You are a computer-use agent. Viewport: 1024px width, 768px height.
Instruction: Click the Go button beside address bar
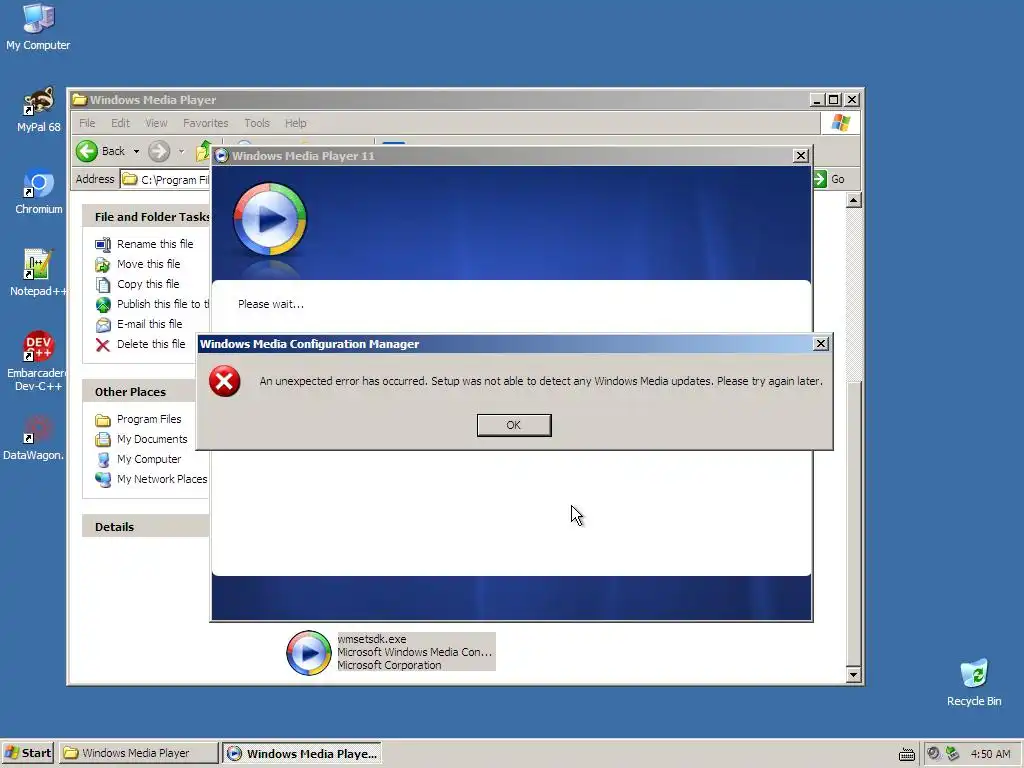coord(830,179)
